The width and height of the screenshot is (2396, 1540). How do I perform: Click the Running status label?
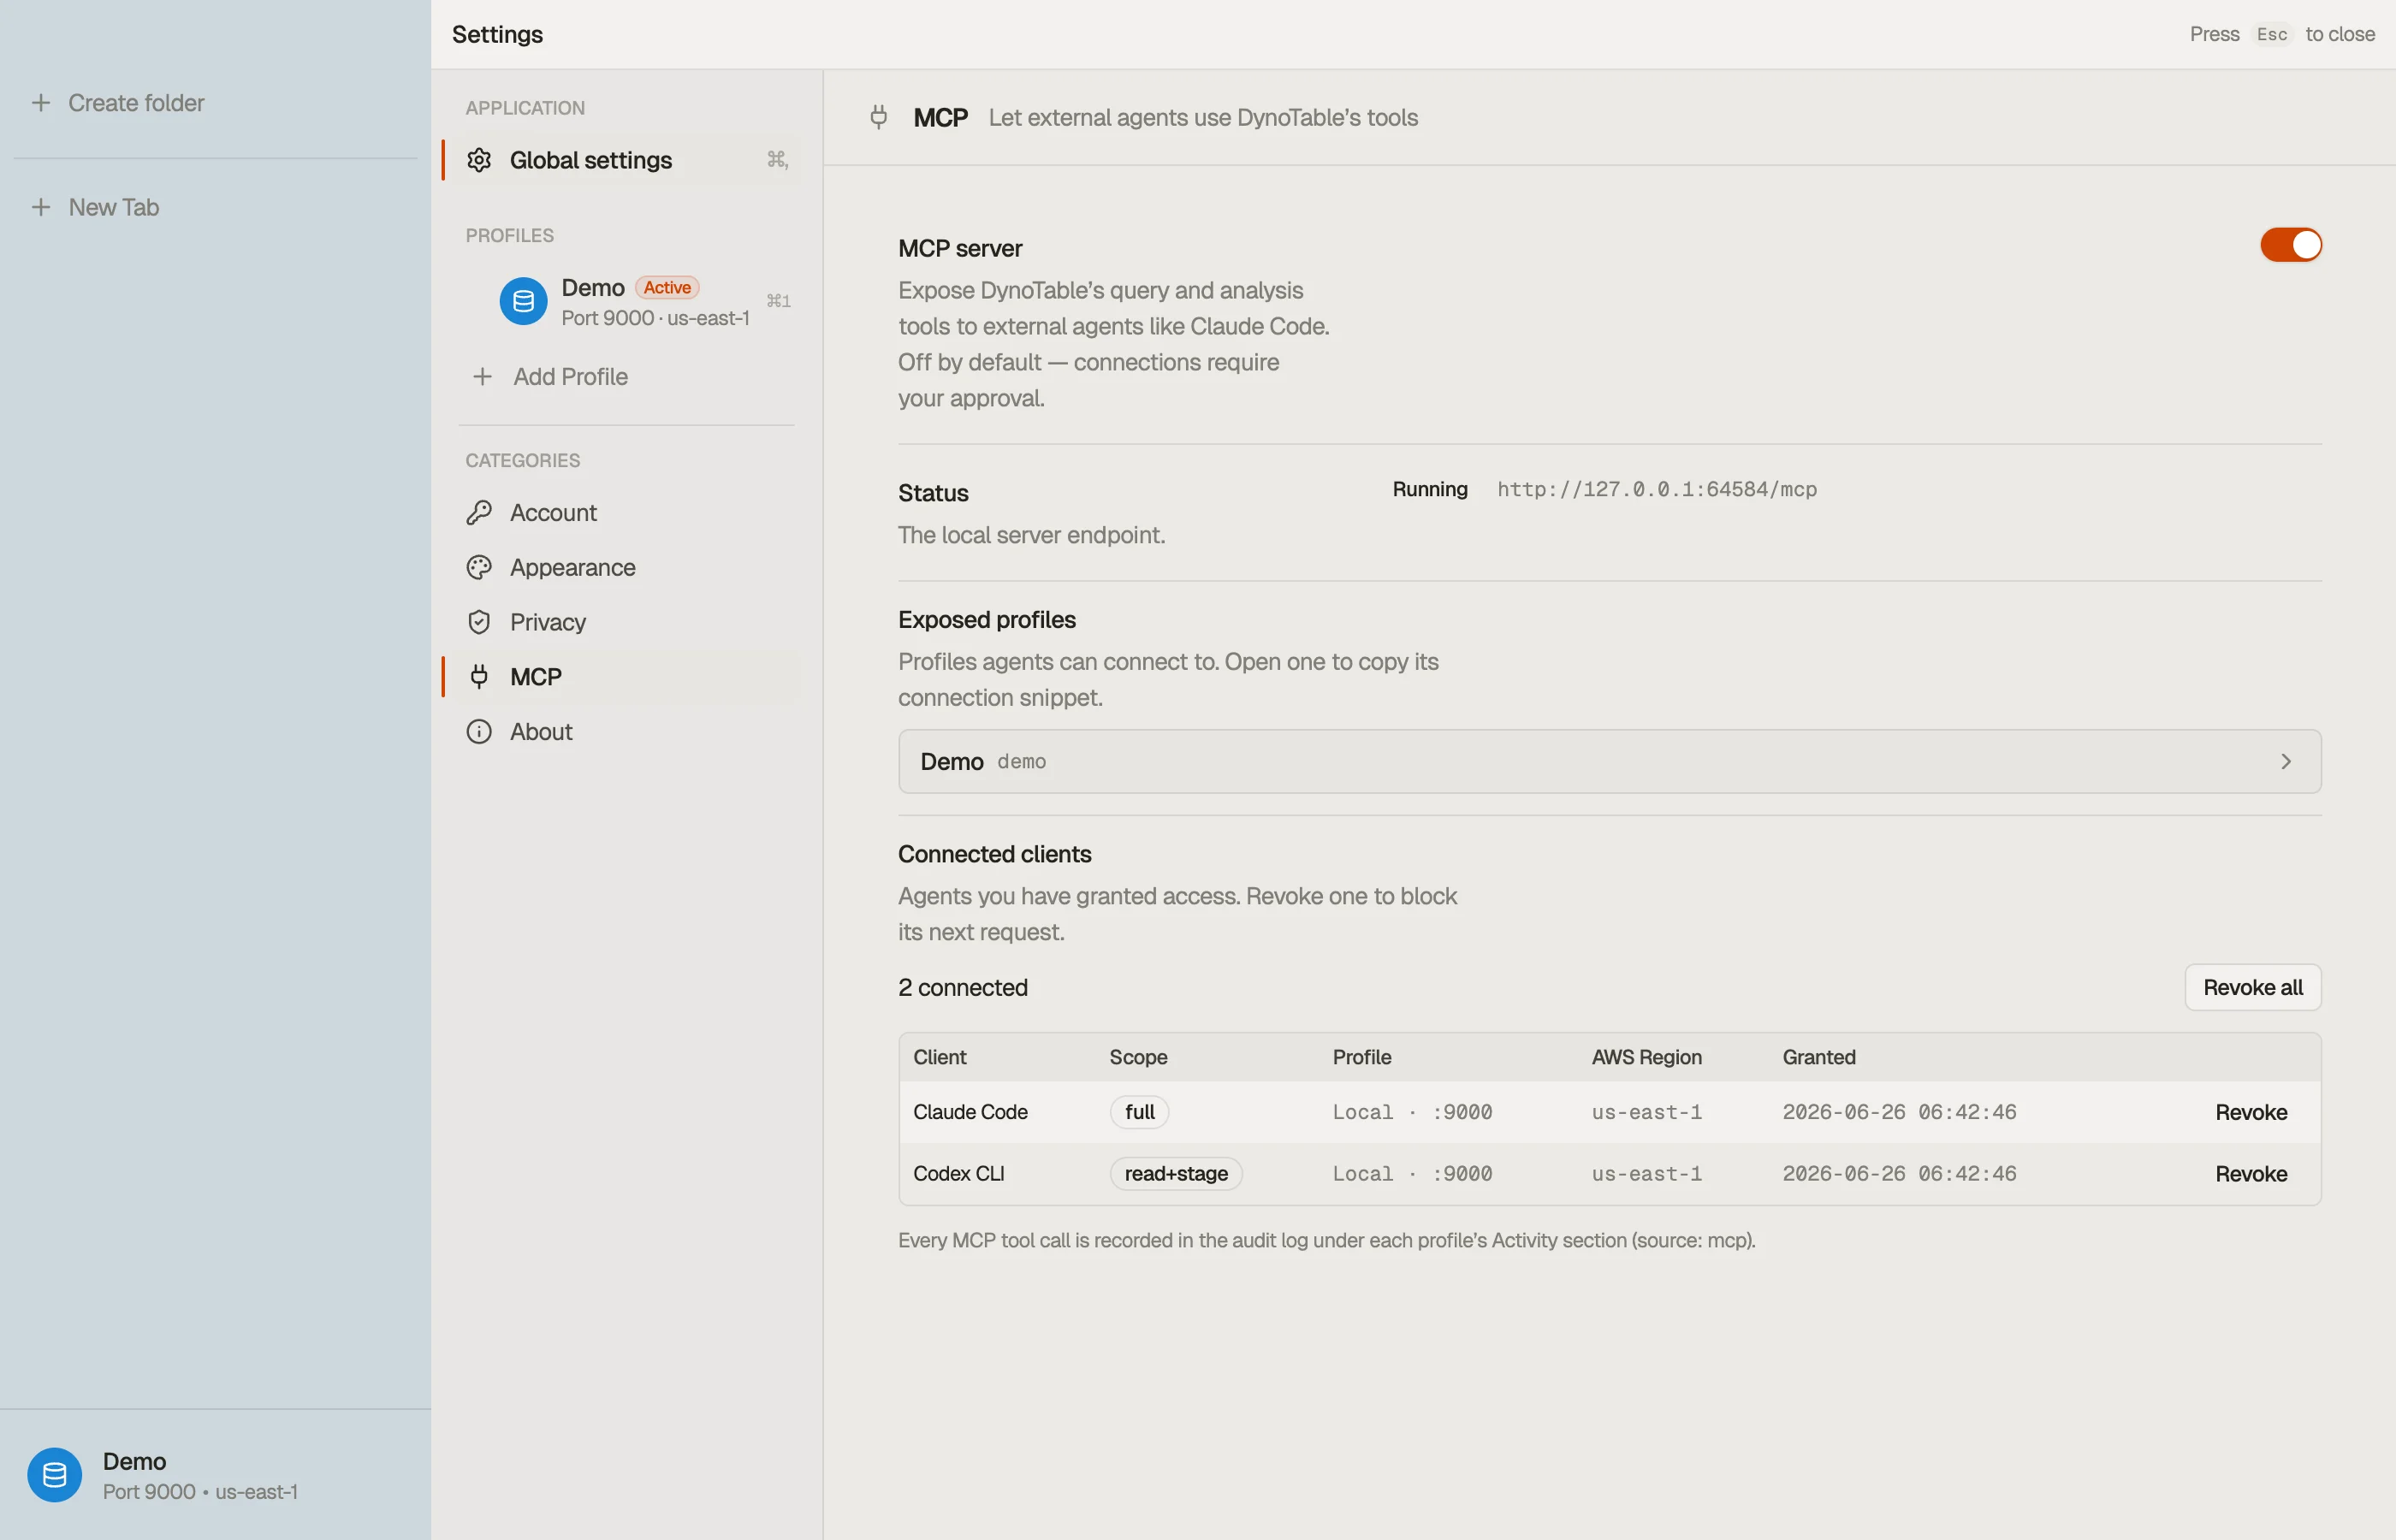coord(1429,489)
